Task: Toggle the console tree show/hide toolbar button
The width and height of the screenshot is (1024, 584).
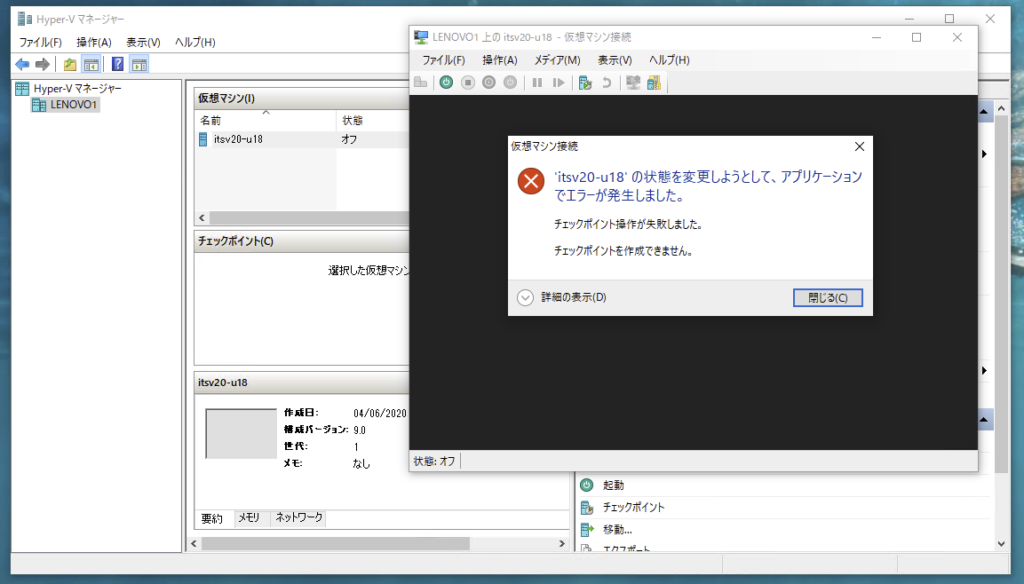Action: [x=91, y=64]
